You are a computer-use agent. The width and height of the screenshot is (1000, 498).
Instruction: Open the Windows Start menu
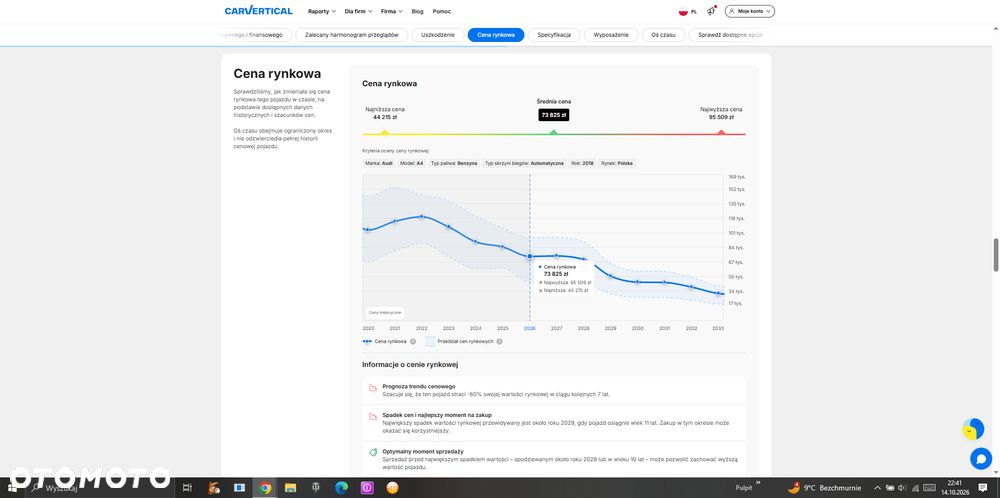click(13, 488)
